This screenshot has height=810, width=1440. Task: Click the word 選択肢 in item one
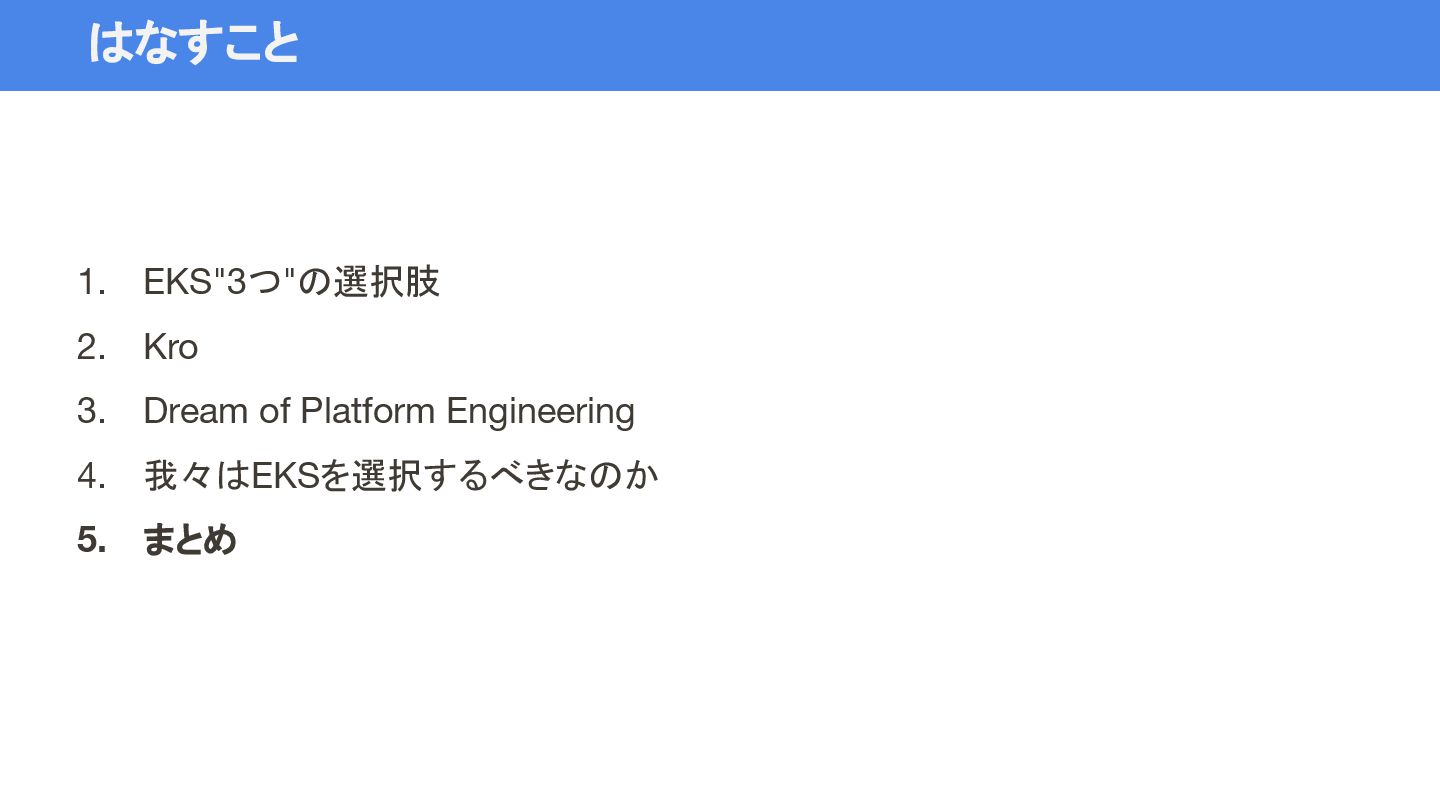(x=387, y=282)
